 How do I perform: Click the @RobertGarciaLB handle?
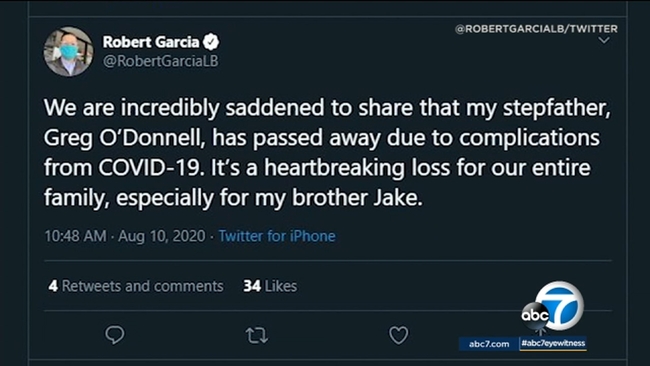coord(160,61)
